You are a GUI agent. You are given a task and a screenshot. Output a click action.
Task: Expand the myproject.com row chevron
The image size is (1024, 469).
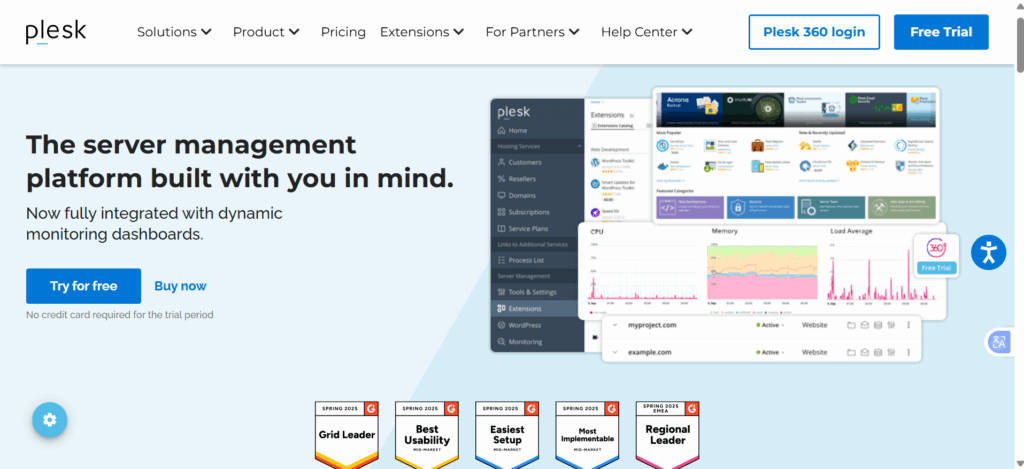click(615, 325)
